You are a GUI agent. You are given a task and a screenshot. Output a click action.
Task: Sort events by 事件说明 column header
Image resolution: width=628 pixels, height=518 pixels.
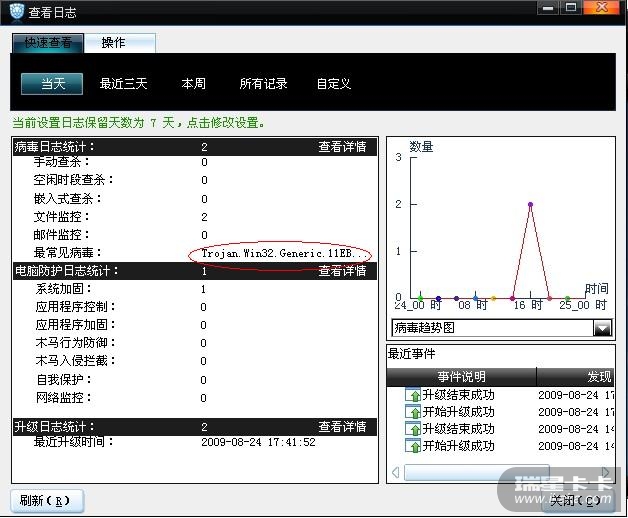click(461, 377)
